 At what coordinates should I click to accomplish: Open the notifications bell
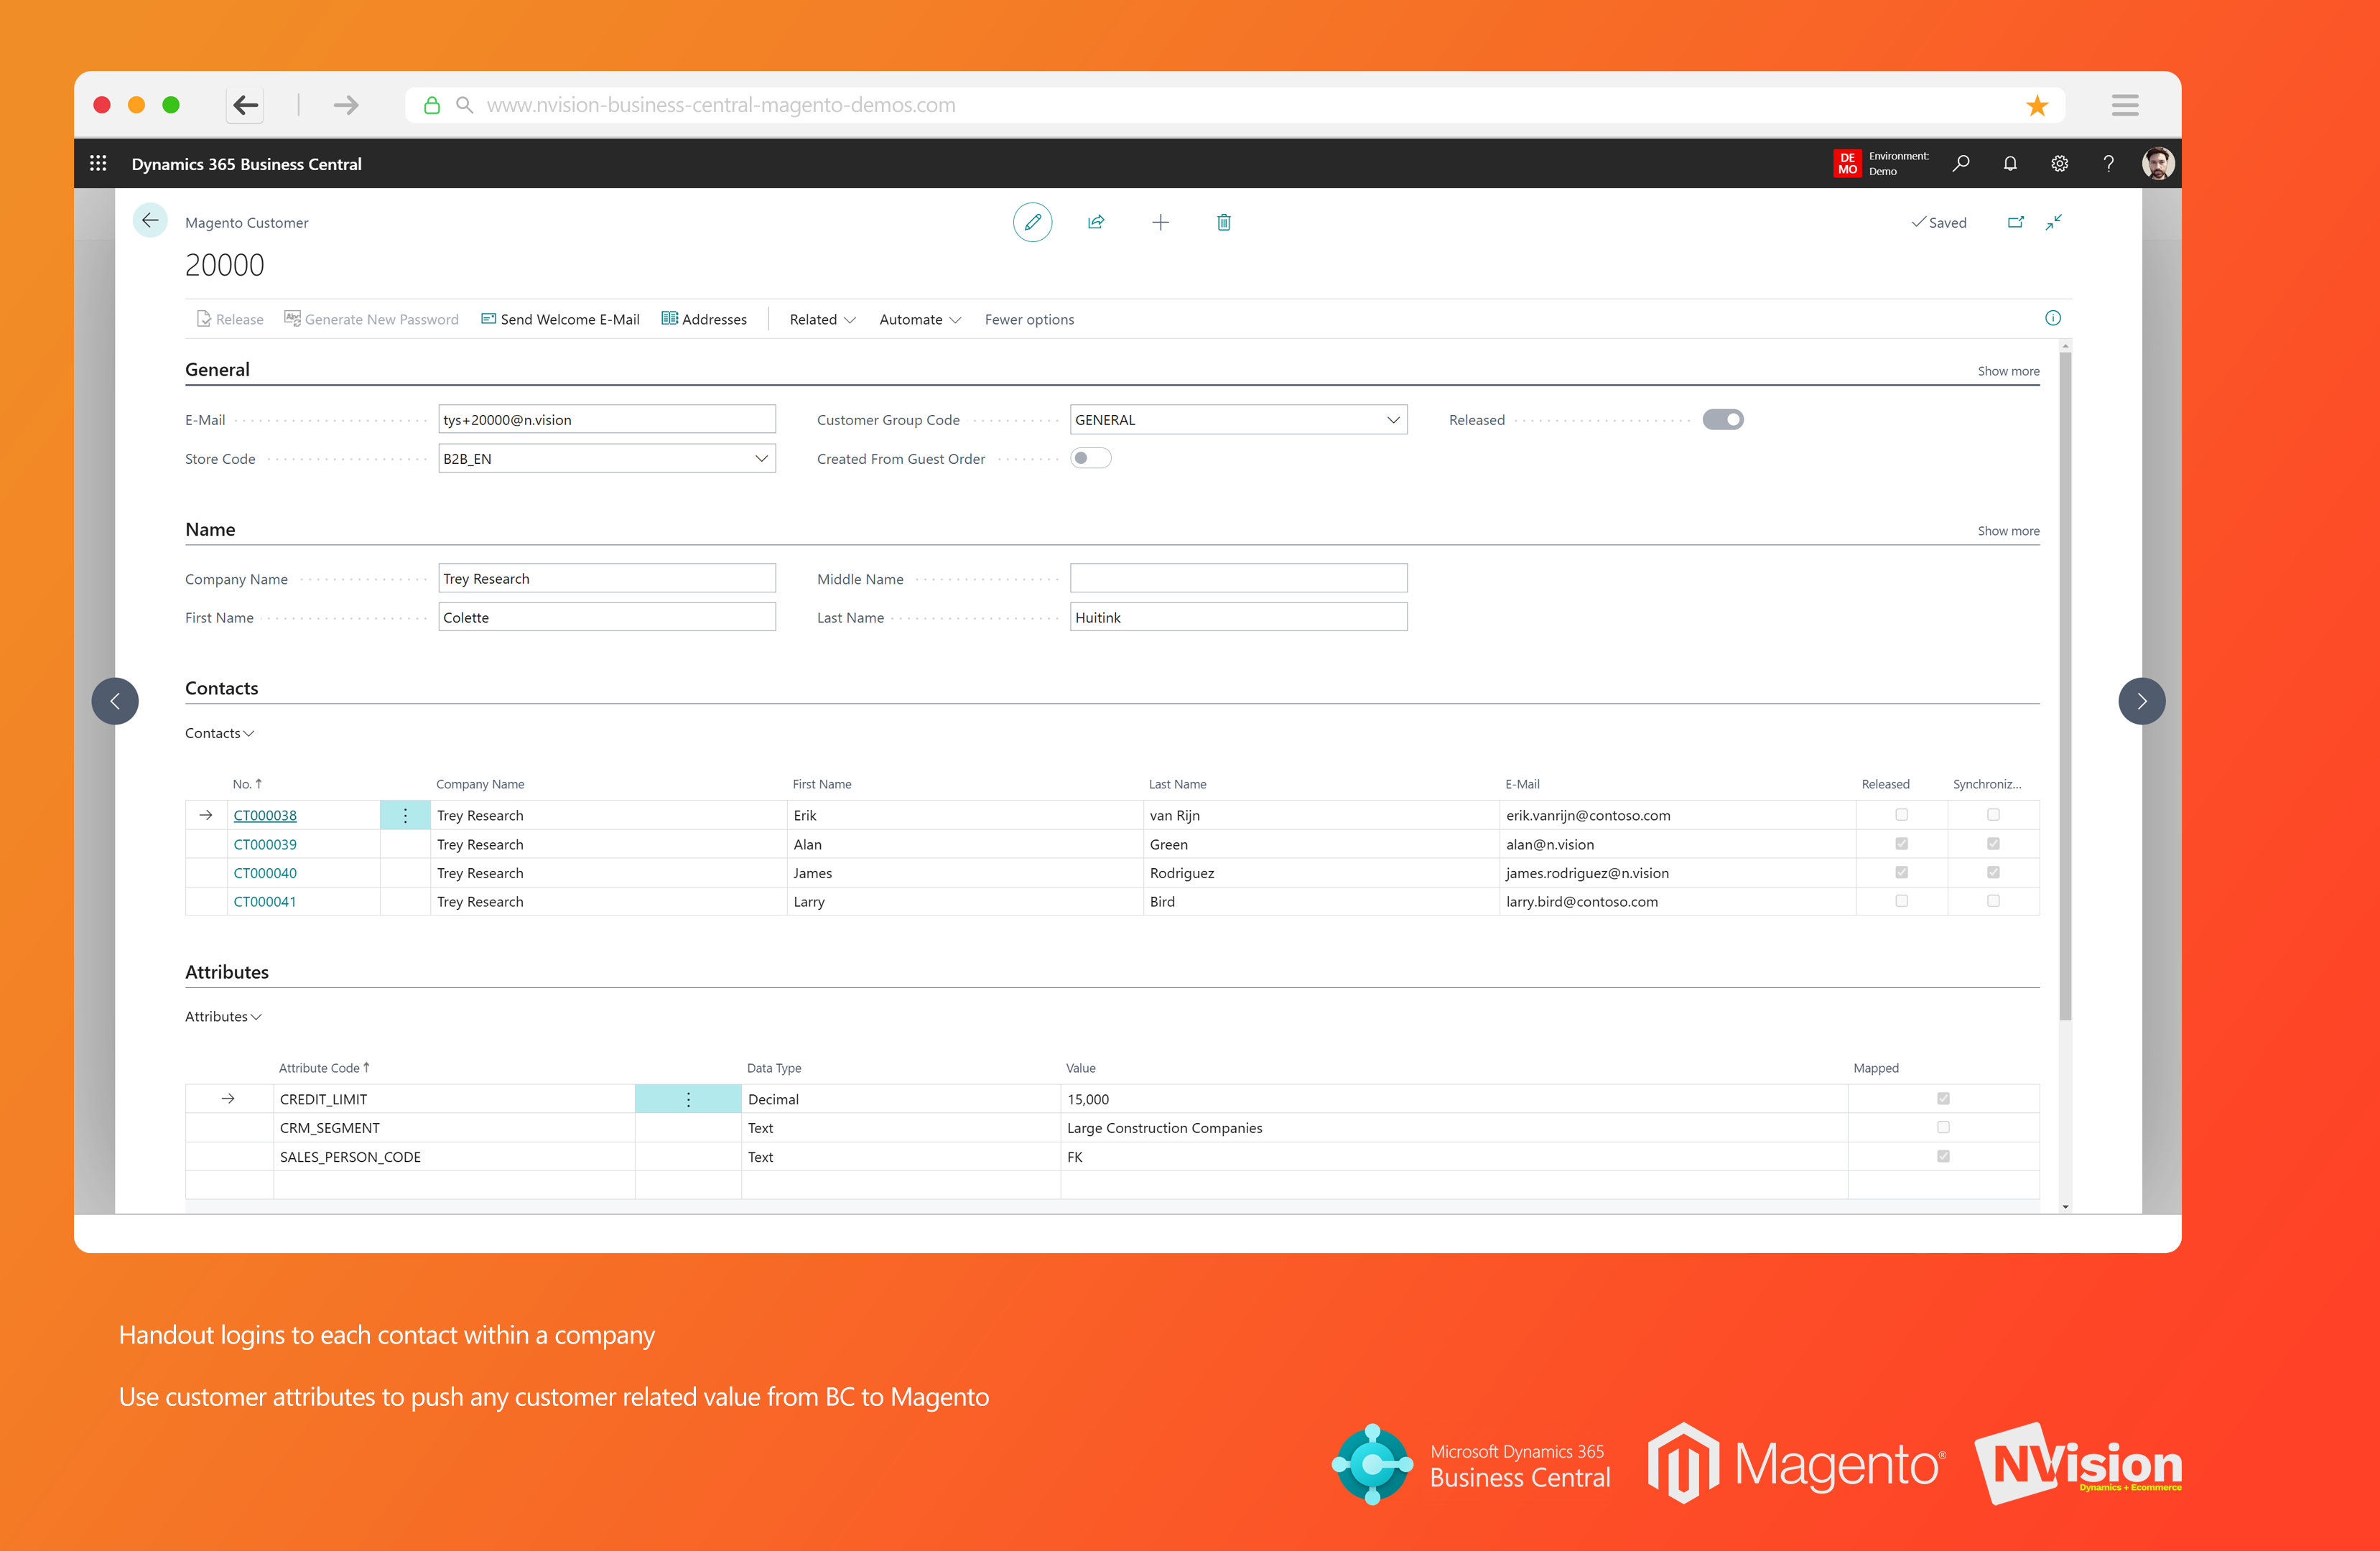click(2010, 163)
